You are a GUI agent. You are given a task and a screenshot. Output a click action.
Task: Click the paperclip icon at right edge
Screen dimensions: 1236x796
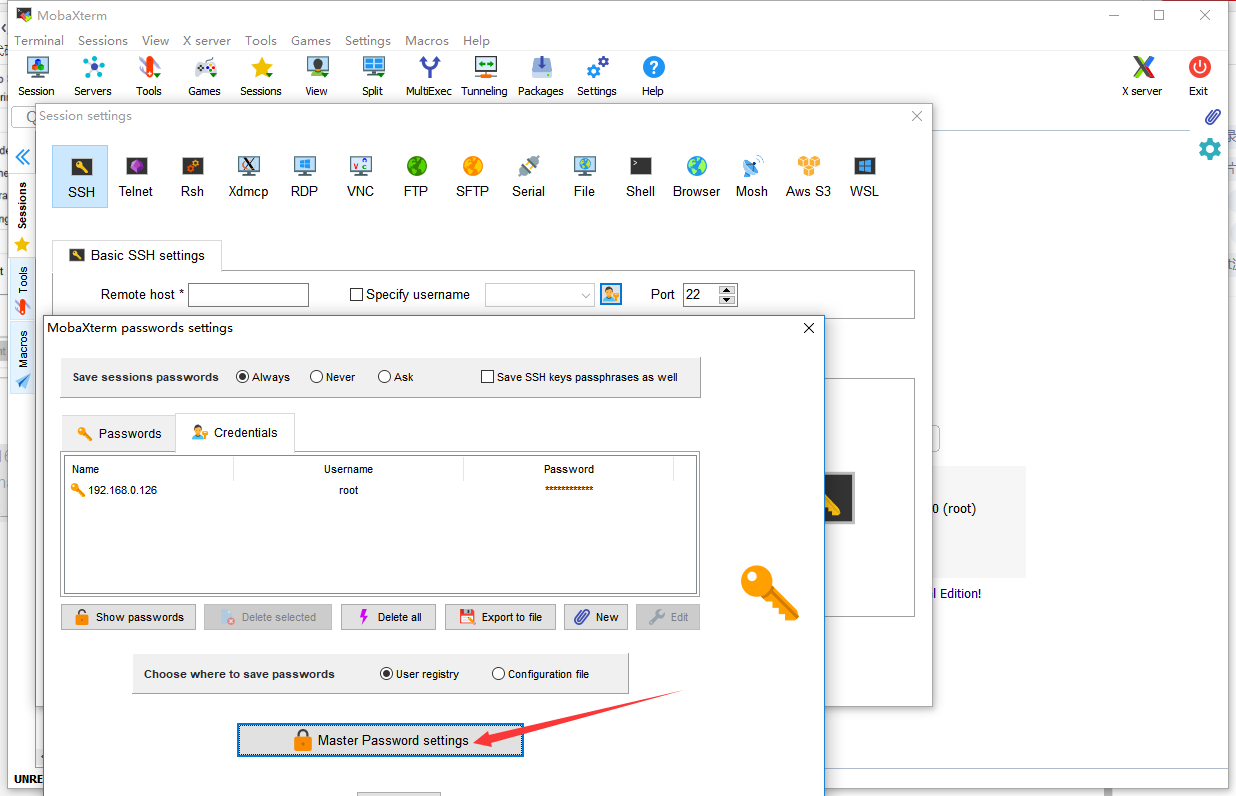tap(1212, 117)
